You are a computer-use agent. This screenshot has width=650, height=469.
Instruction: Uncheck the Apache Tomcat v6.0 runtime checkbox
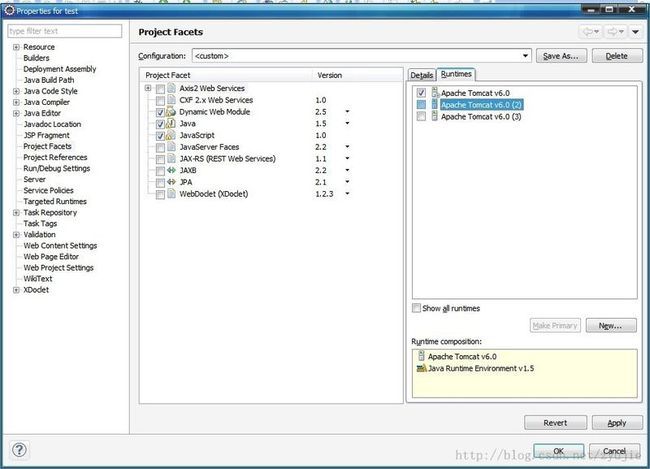click(421, 92)
